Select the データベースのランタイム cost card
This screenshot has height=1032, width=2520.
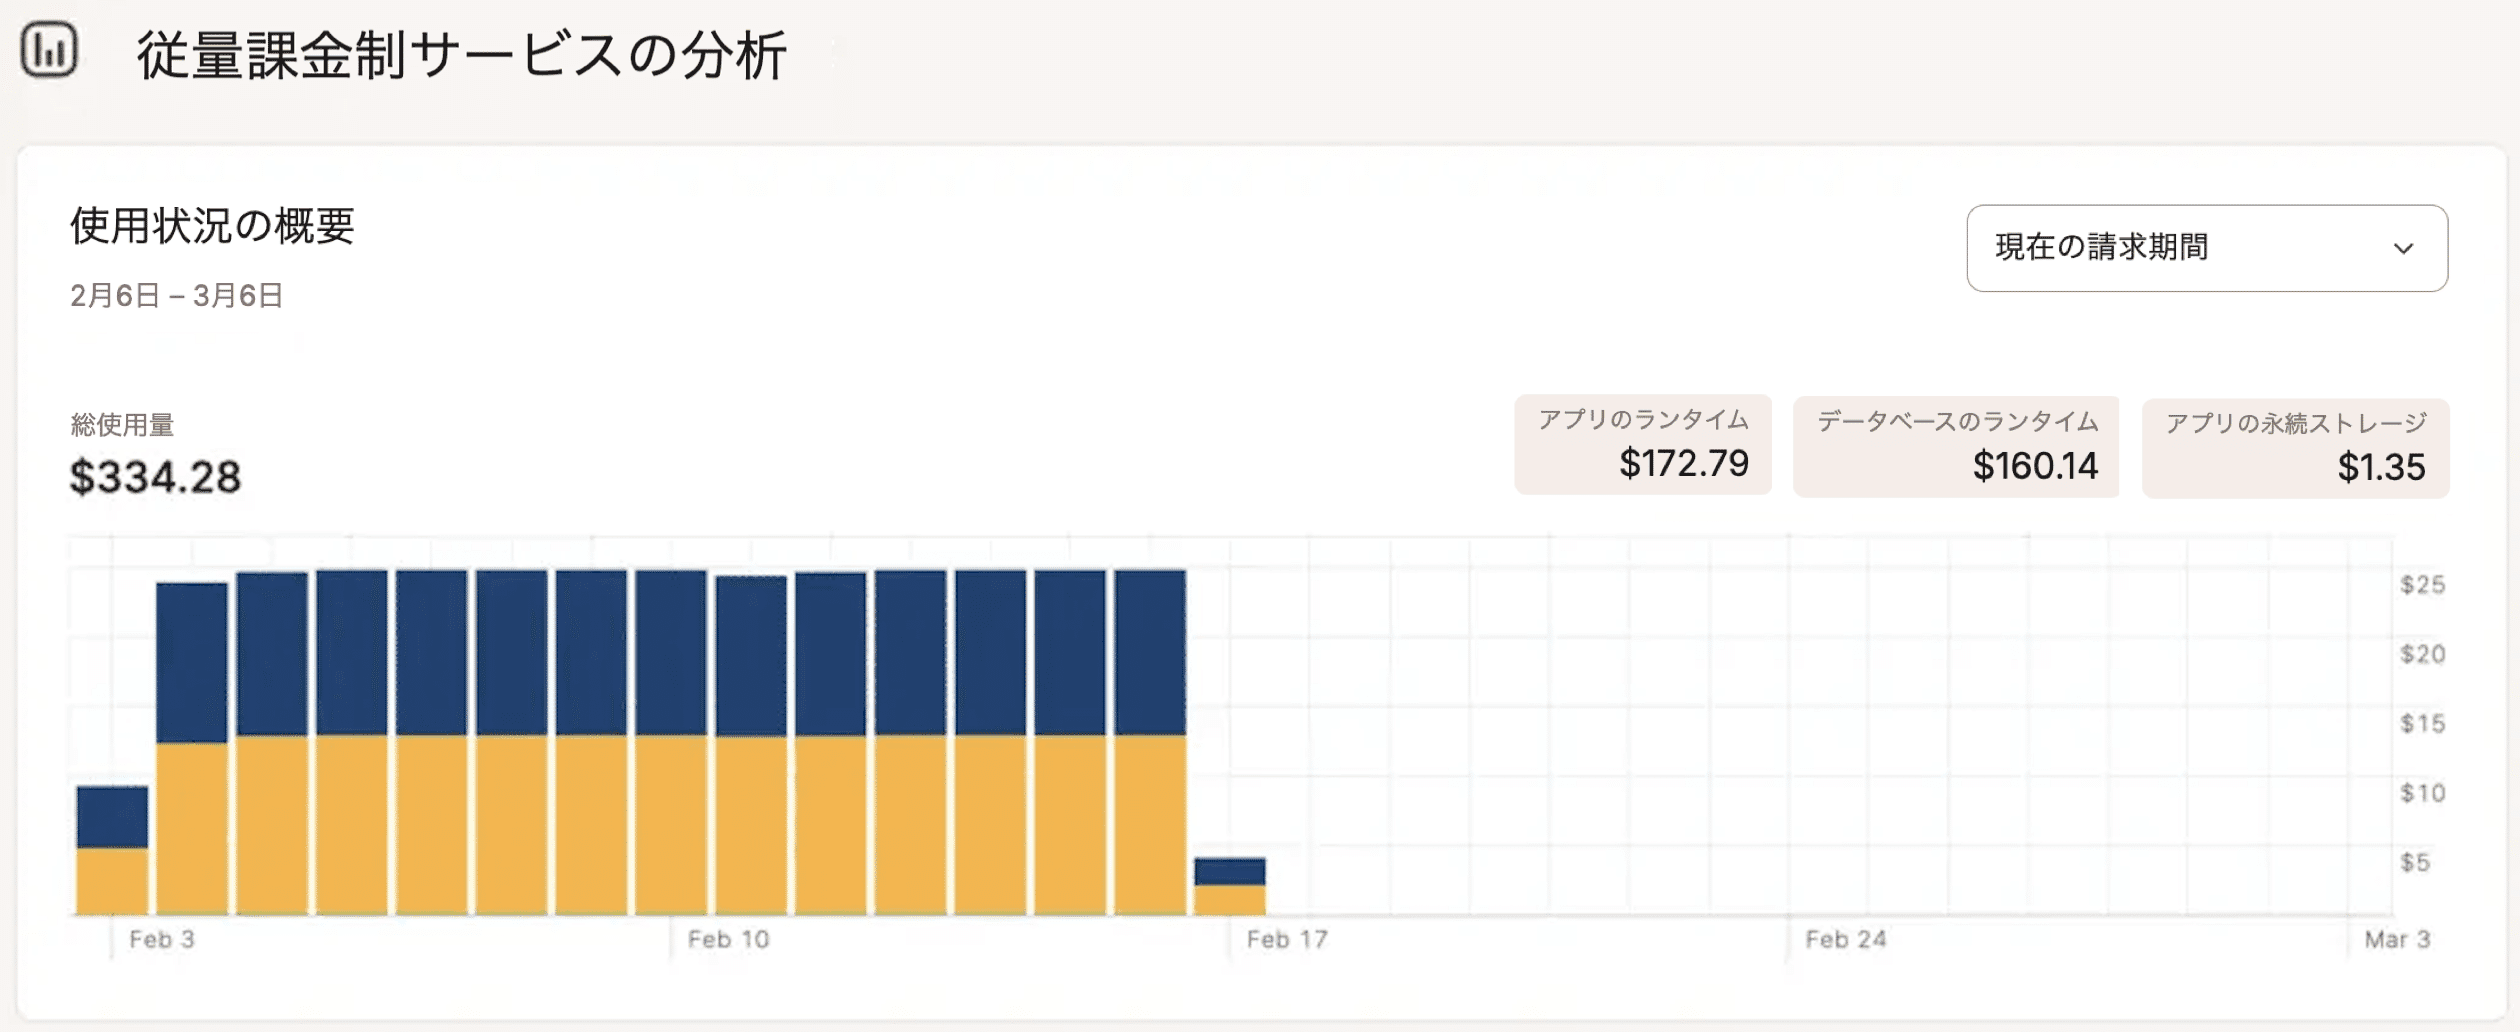[x=1955, y=446]
